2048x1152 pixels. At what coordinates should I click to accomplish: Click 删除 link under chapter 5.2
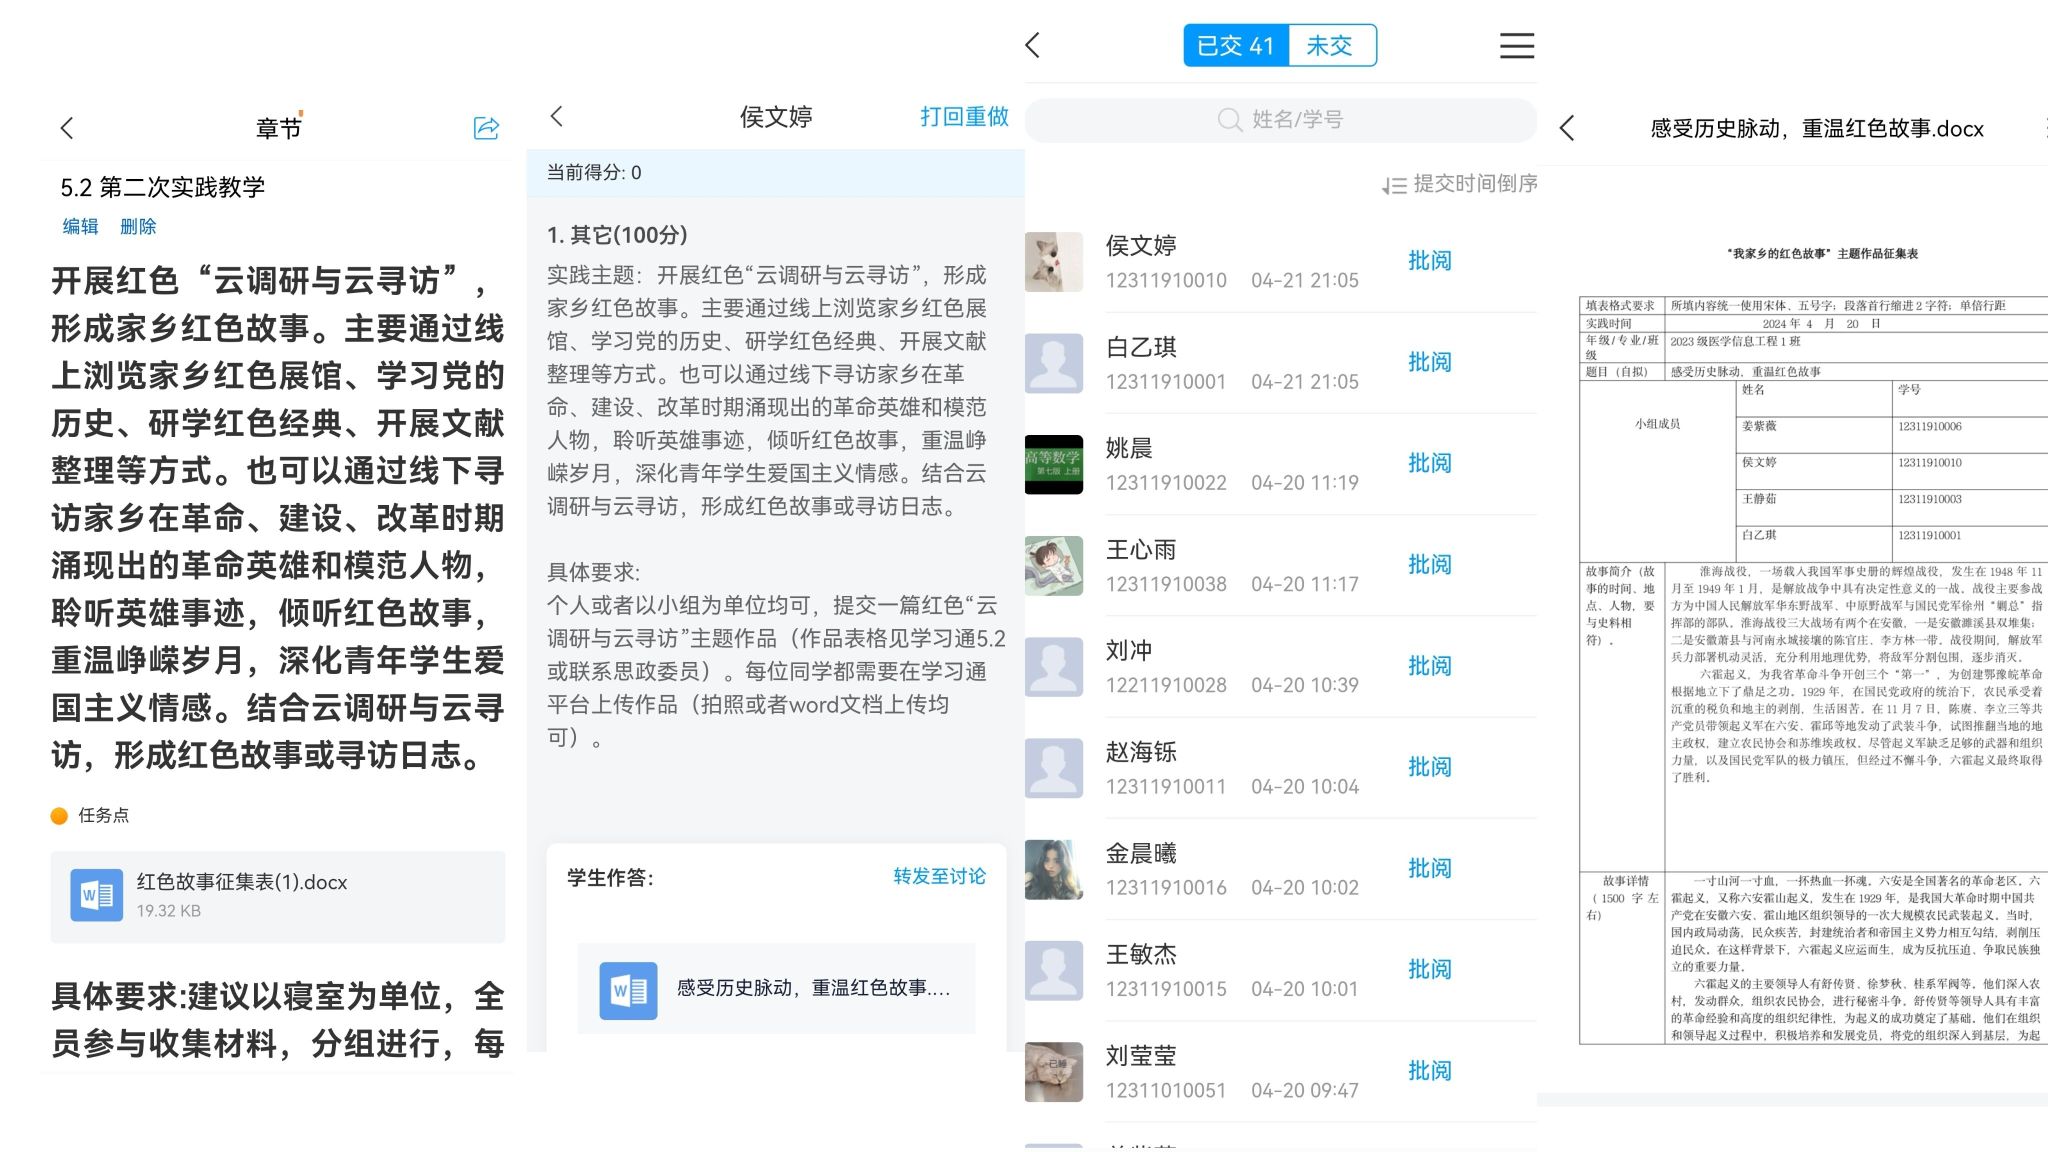click(x=138, y=227)
